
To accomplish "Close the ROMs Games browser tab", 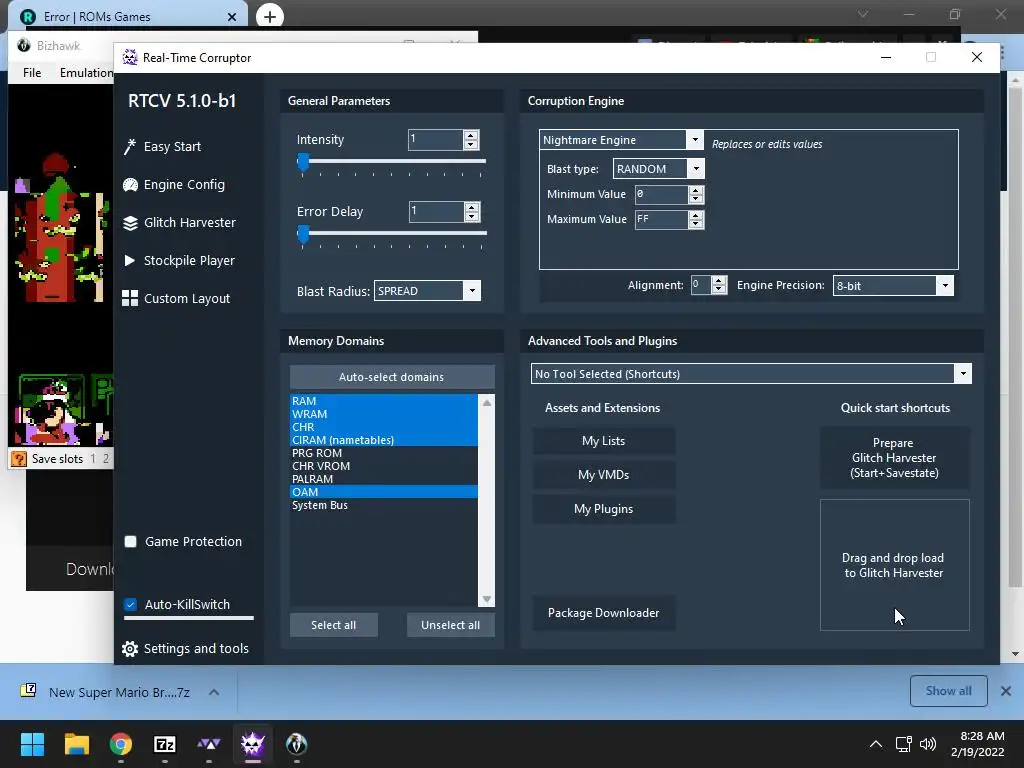I will 232,17.
